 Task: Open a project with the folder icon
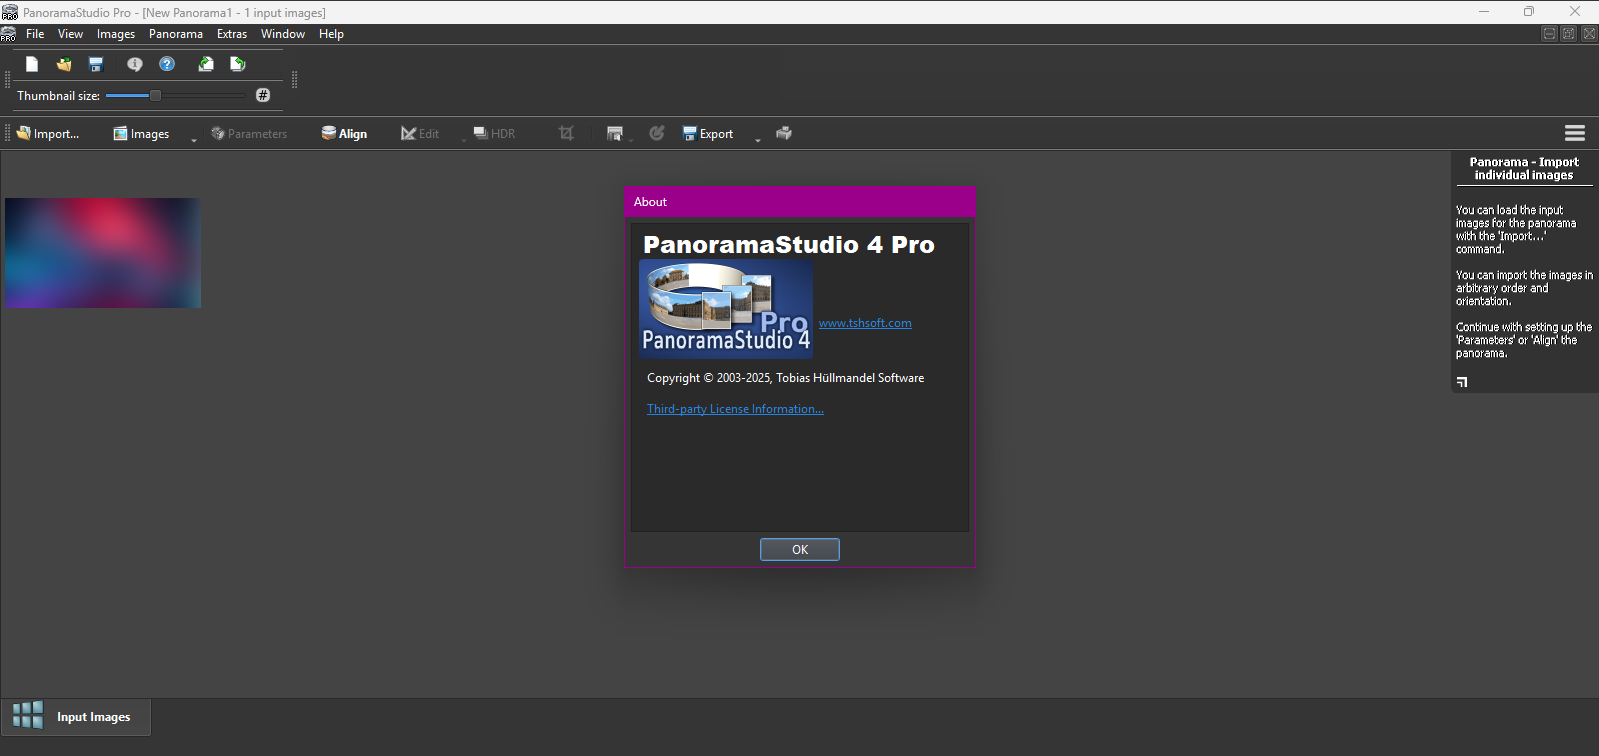[64, 64]
